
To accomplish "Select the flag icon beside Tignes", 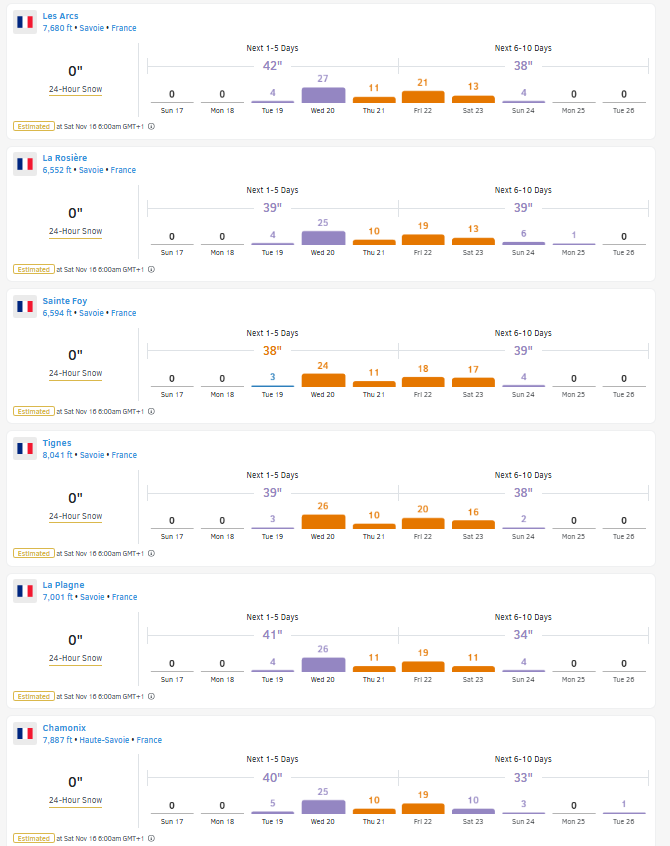I will (25, 449).
